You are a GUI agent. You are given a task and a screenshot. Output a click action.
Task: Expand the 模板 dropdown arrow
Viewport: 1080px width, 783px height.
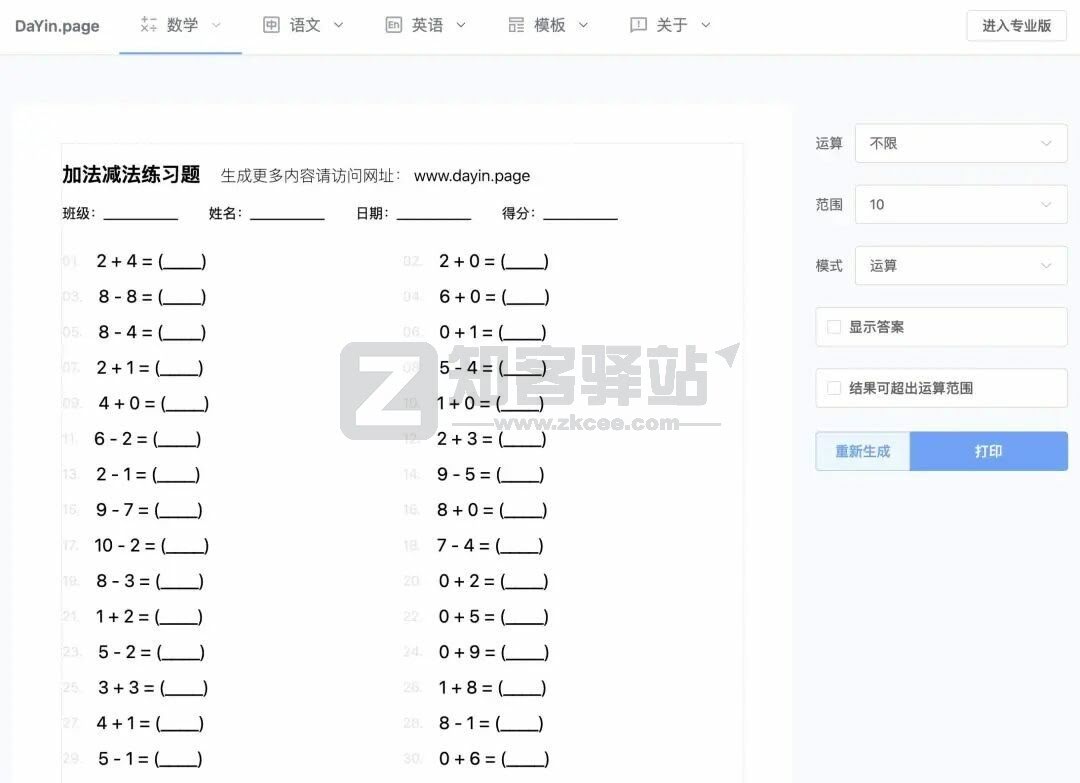tap(583, 25)
